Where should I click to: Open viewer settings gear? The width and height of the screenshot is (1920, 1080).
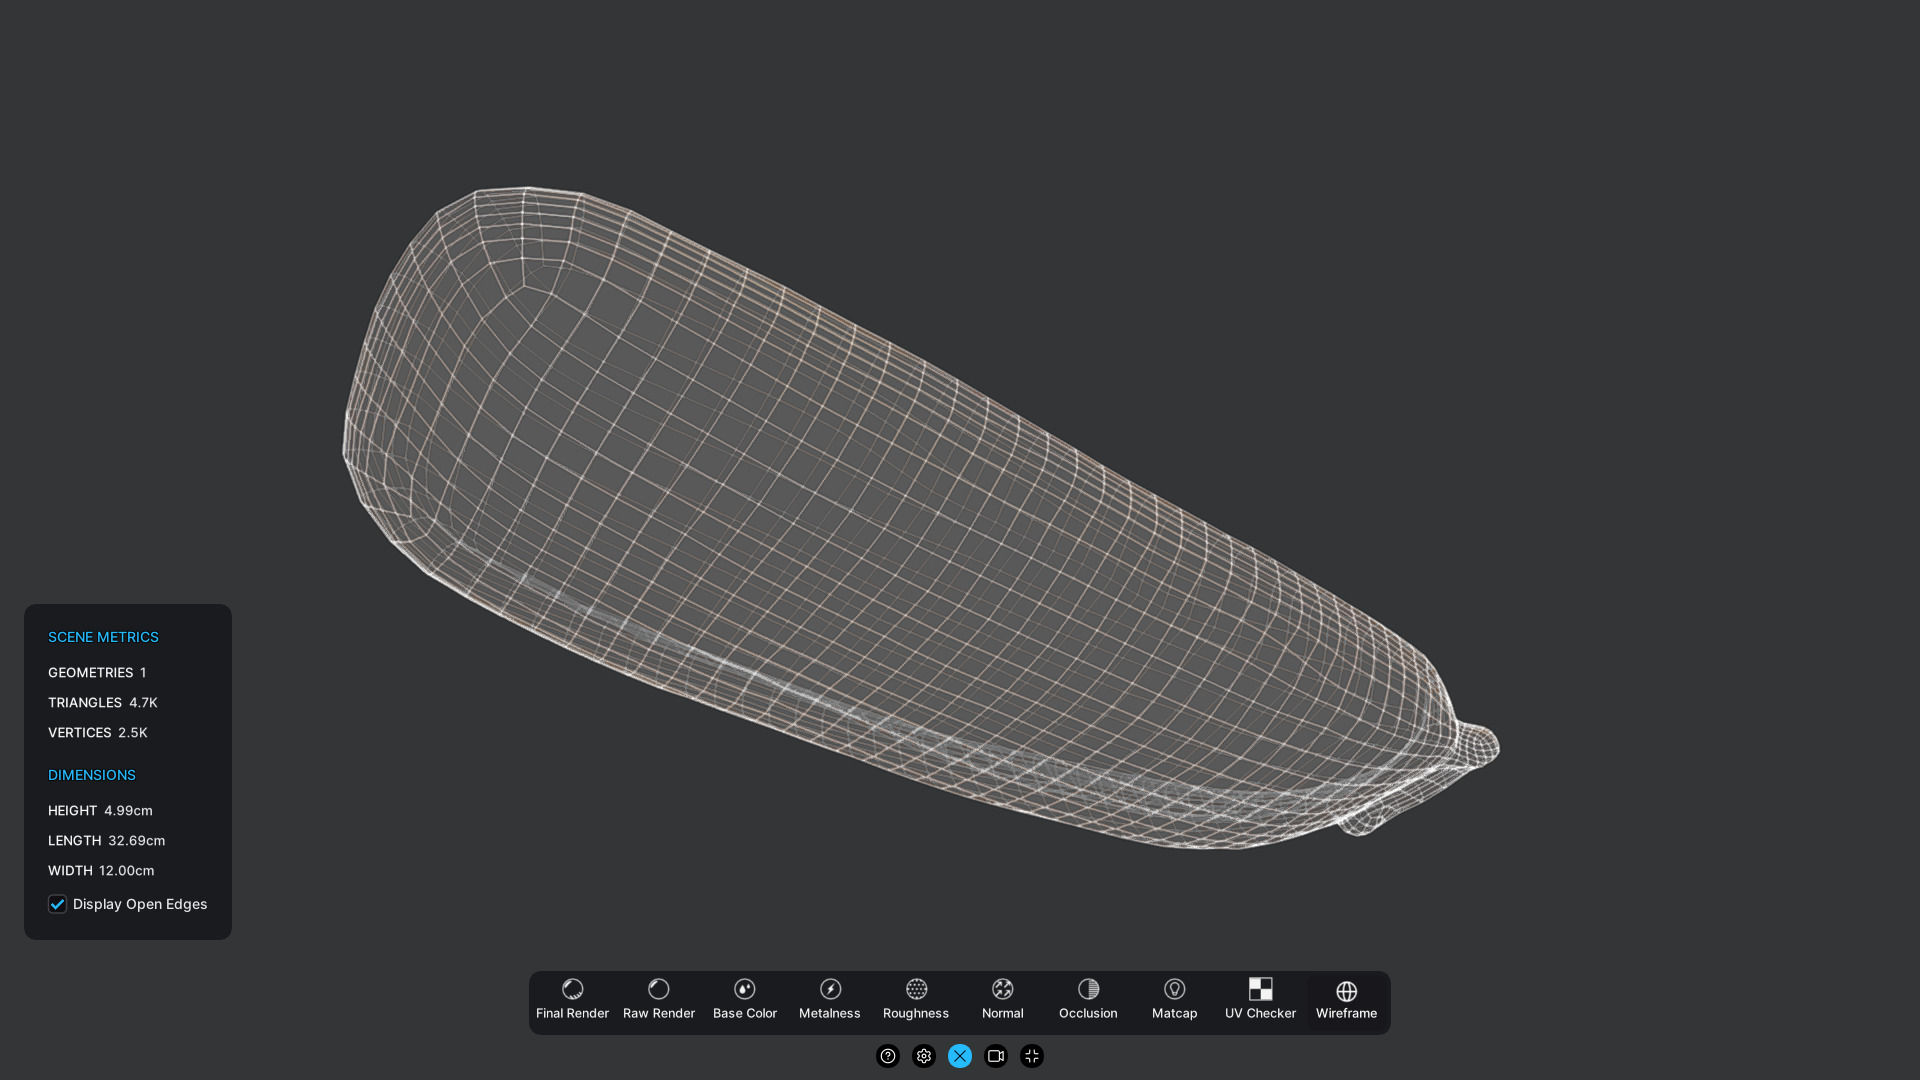pos(923,1056)
